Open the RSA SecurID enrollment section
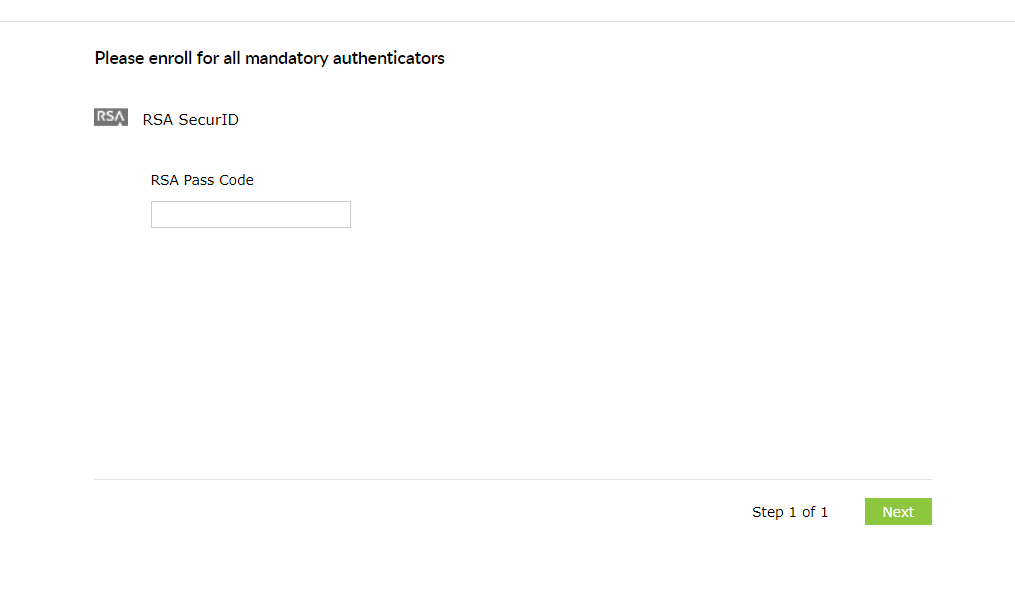Viewport: 1015px width, 591px height. pyautogui.click(x=190, y=119)
